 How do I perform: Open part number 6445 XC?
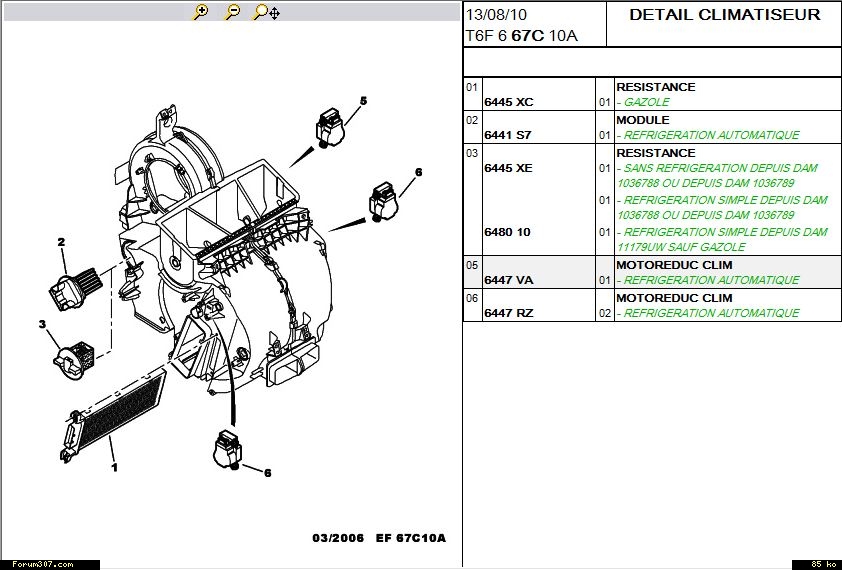coord(509,102)
